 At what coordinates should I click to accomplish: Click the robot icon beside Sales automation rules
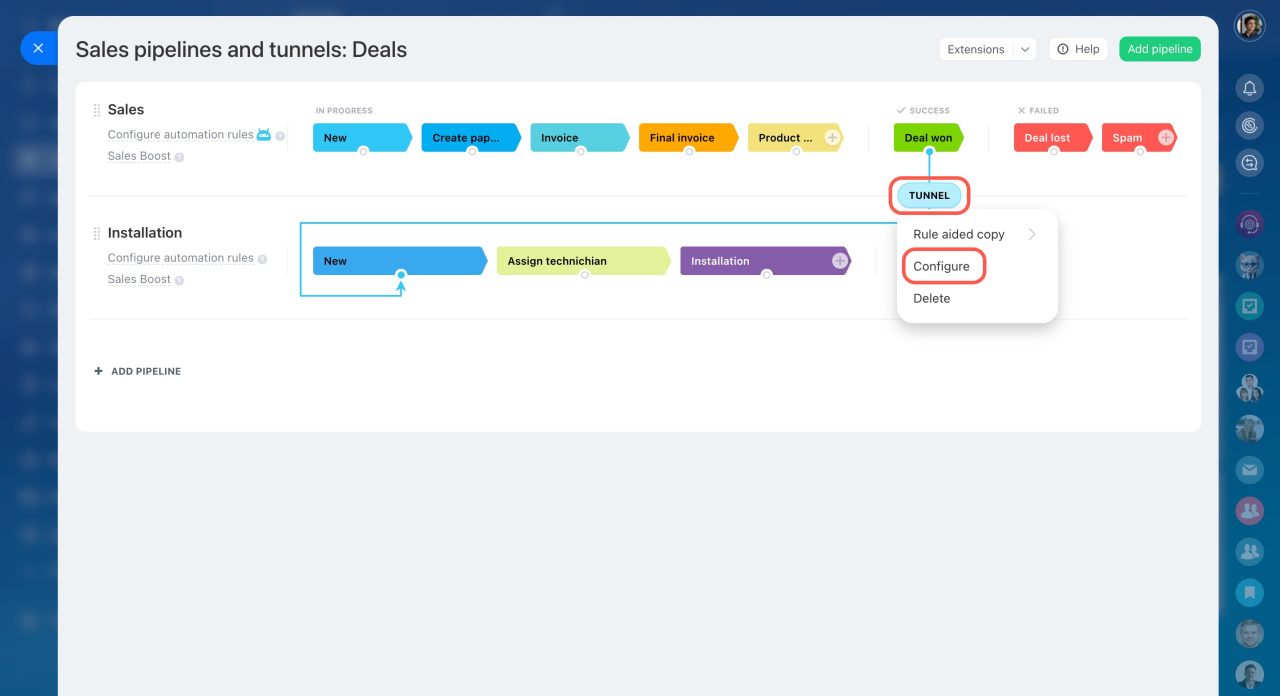point(264,134)
